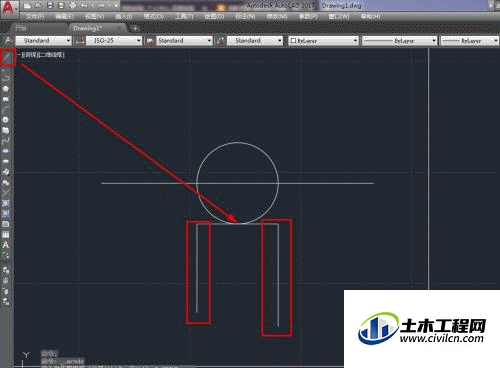
Task: Select the Table tool in draw toolbar
Action: tap(6, 235)
